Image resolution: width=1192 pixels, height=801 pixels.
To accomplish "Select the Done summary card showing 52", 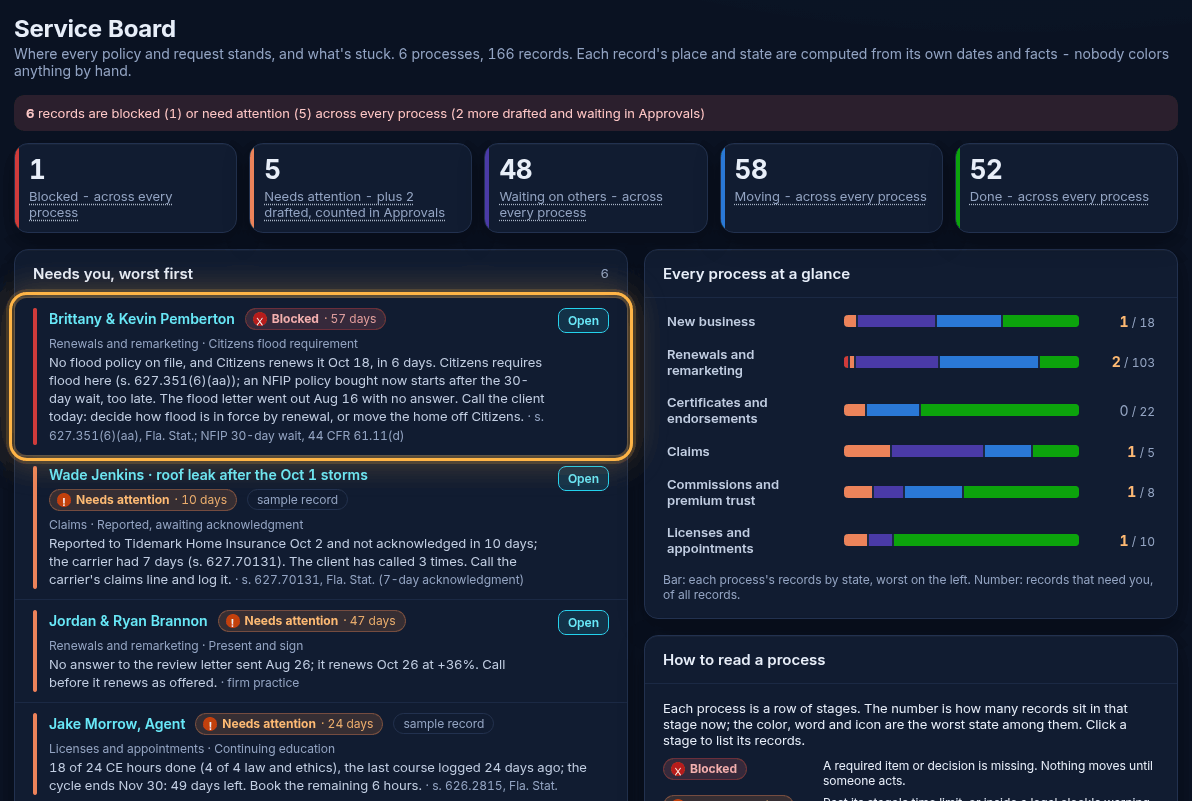I will click(x=1067, y=188).
